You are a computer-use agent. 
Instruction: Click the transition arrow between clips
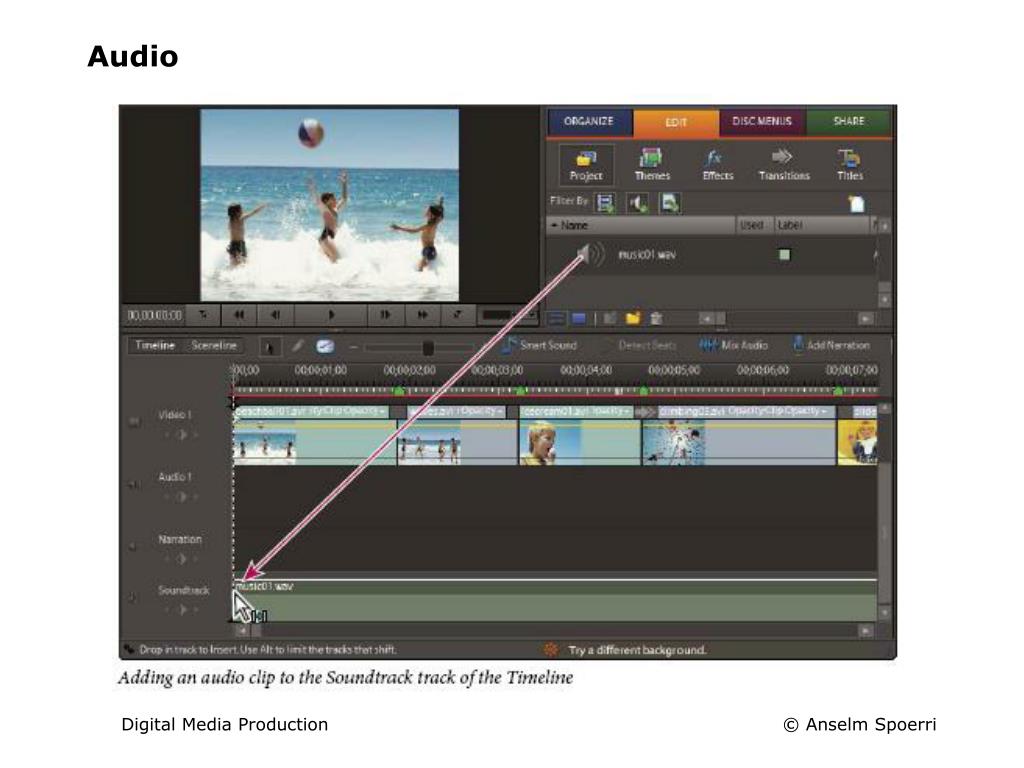tap(645, 412)
